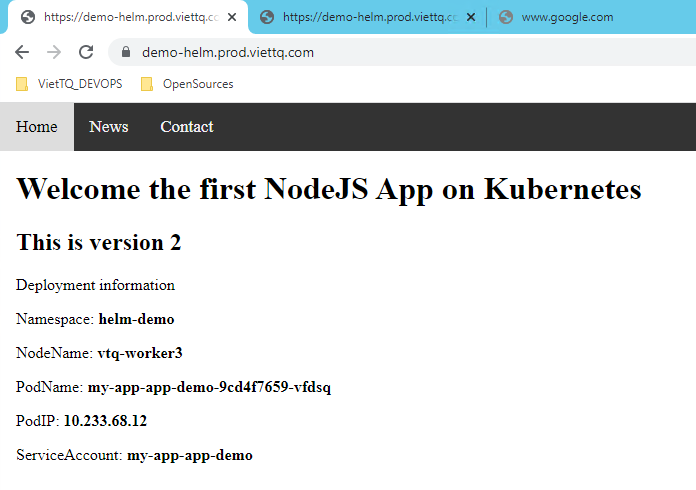Screen dimensions: 696x490
Task: Open the News navigation link
Action: click(109, 127)
